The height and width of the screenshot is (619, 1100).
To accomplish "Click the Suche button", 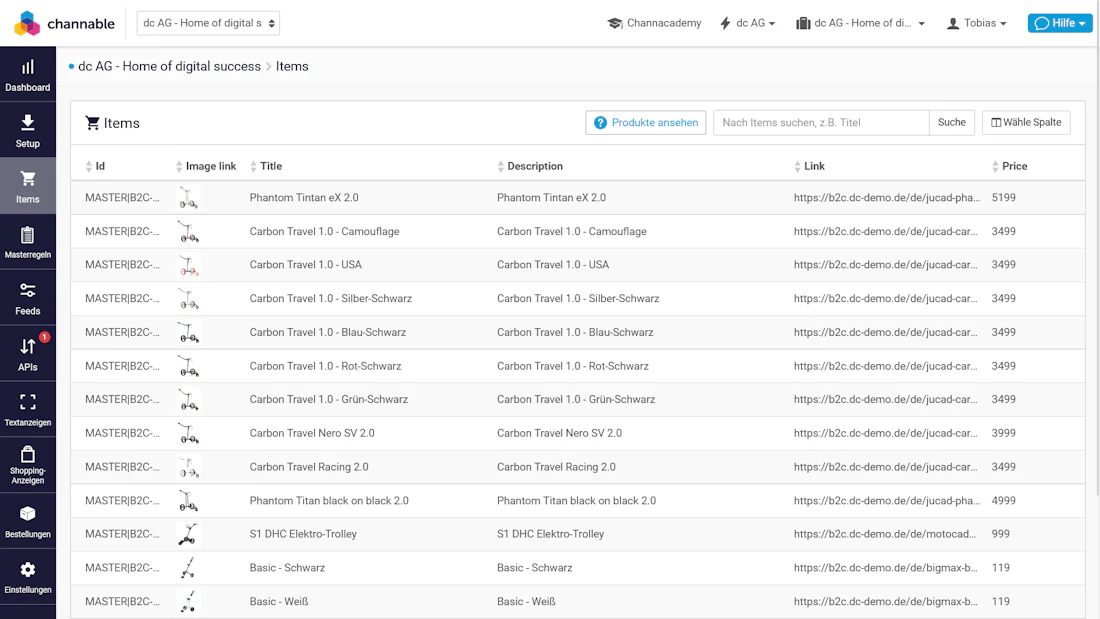I will coord(951,123).
